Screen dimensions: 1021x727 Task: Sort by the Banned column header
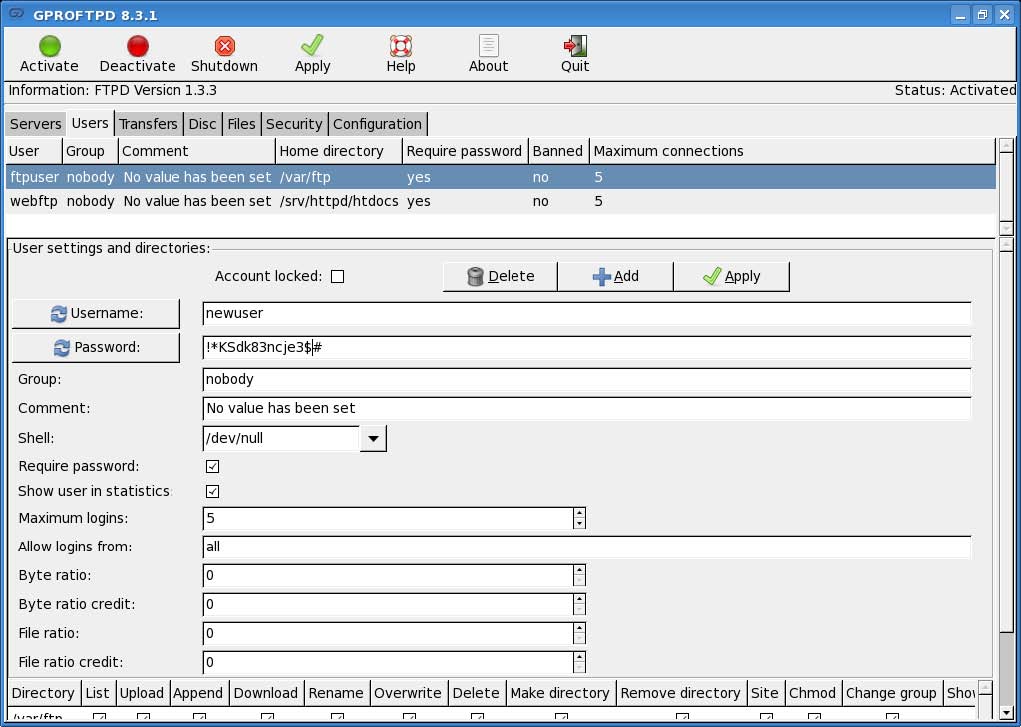click(559, 151)
